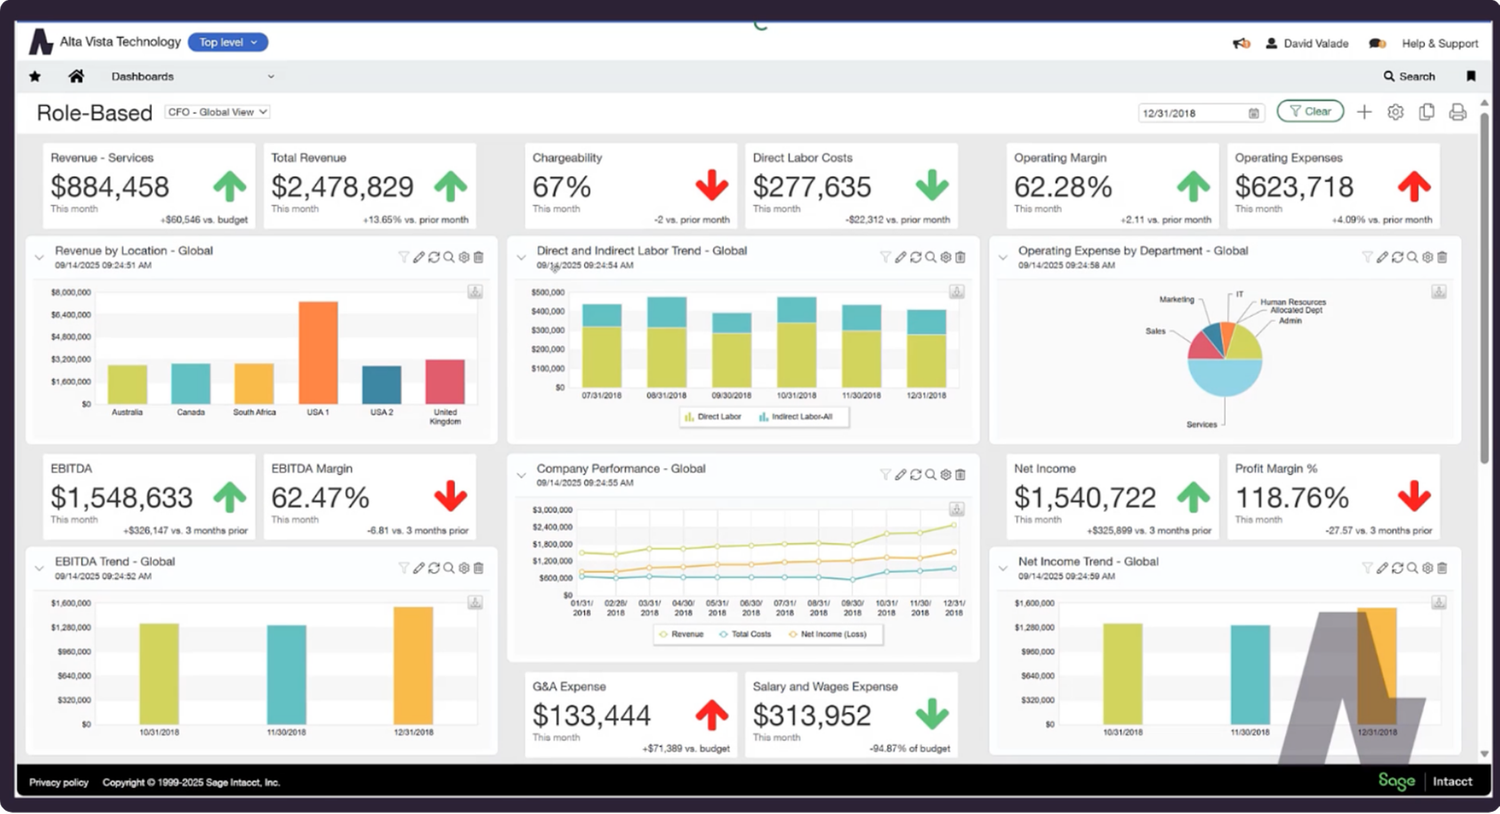Open the G&A Expense $133,444 card
Image resolution: width=1500 pixels, height=814 pixels.
(x=630, y=715)
